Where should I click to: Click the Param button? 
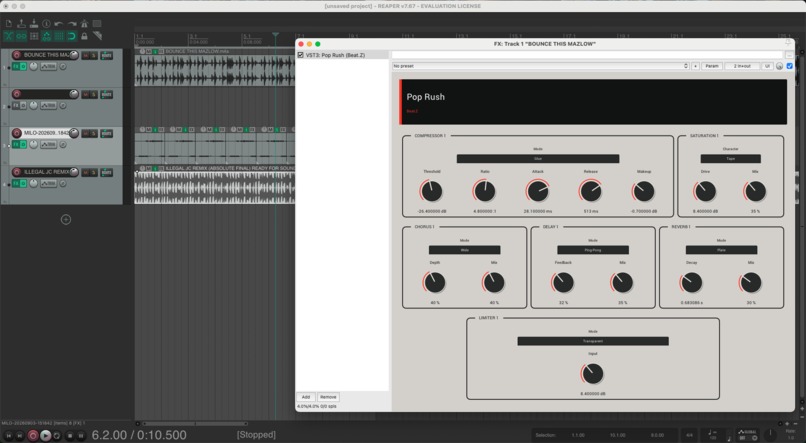click(712, 66)
